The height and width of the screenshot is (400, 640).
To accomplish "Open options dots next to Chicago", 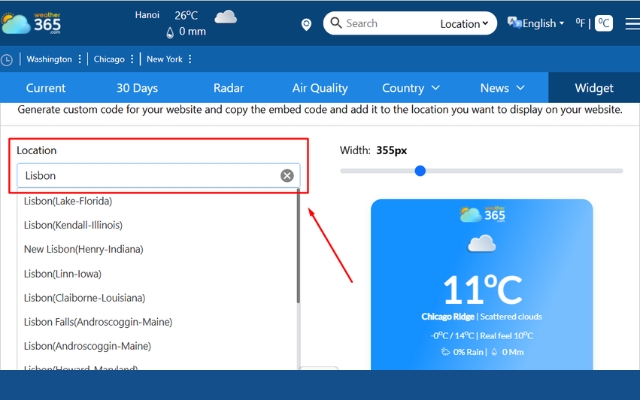I will point(132,59).
